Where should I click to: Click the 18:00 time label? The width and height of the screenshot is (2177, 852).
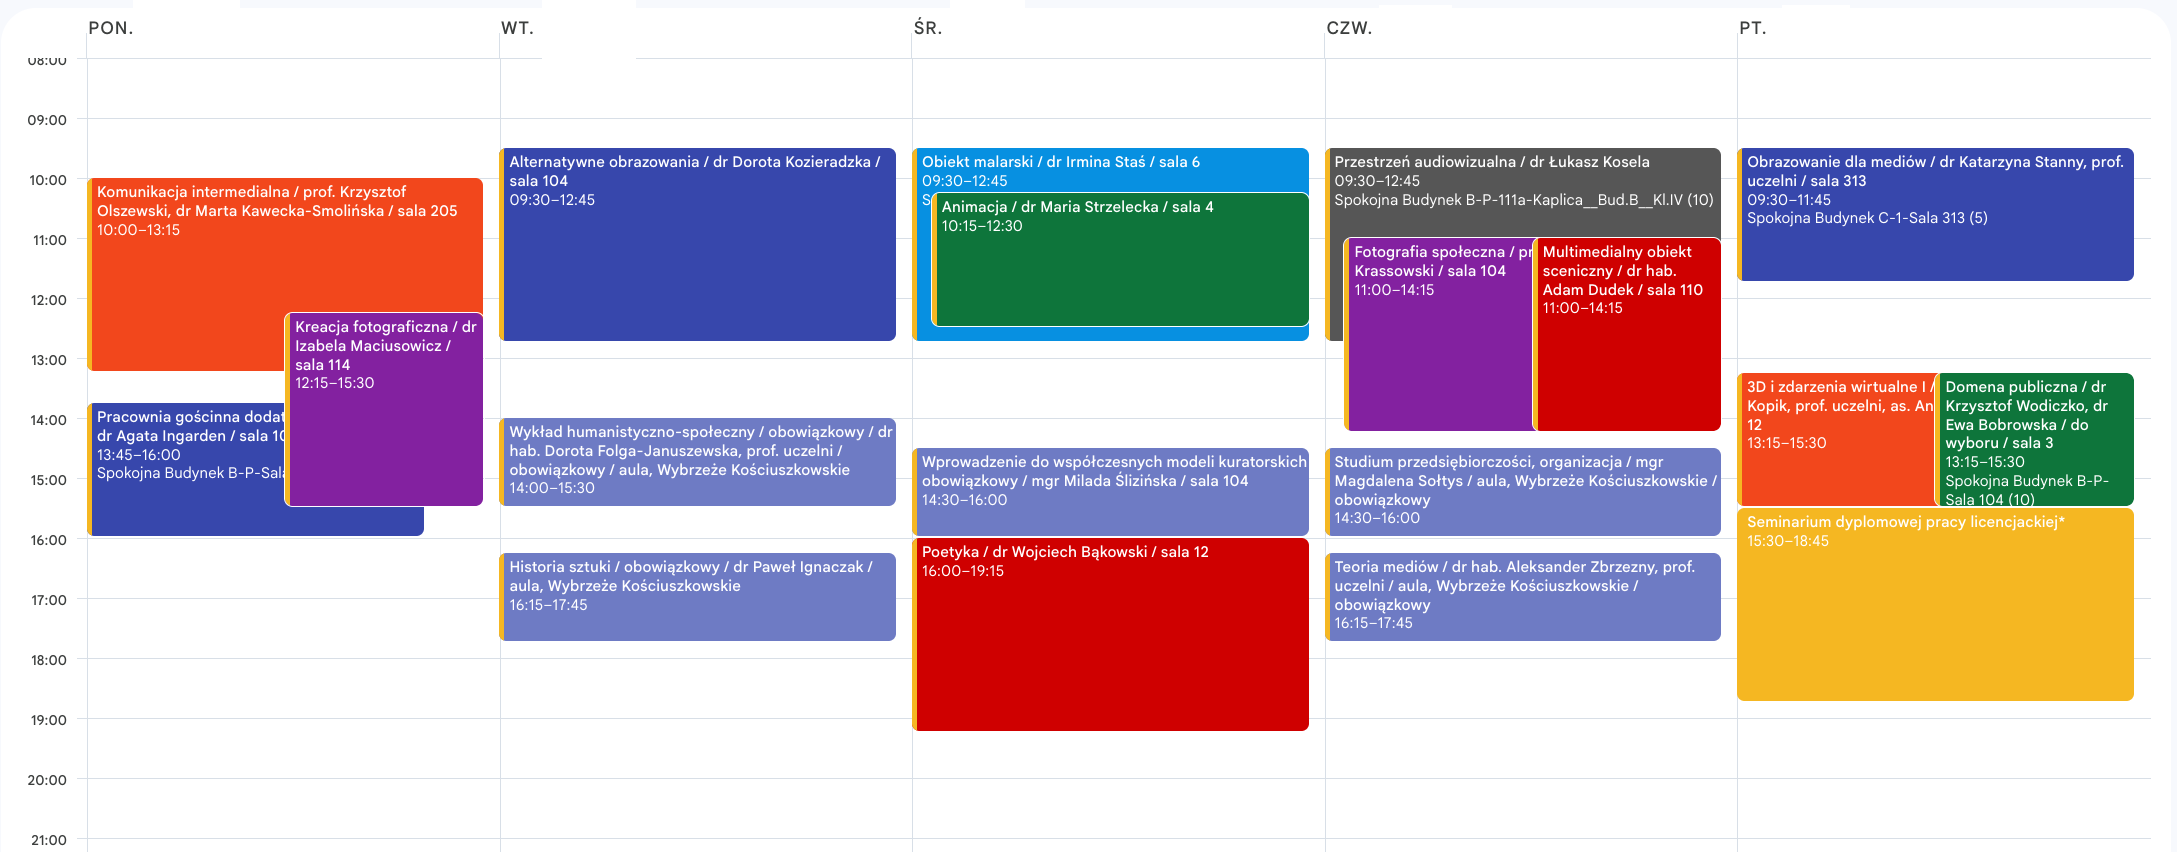click(x=47, y=660)
